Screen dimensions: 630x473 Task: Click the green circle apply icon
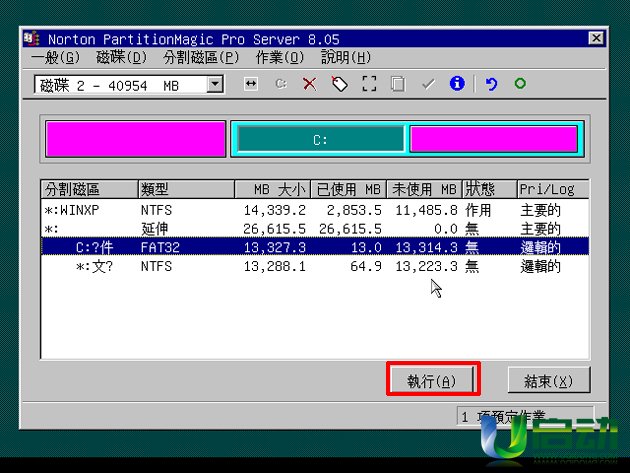tap(520, 85)
